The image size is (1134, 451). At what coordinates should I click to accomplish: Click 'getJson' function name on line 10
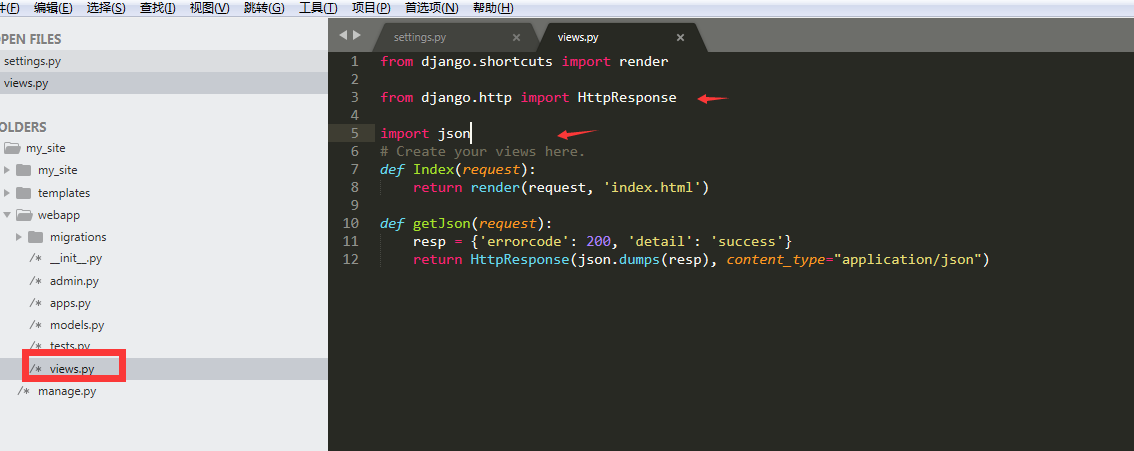click(x=441, y=223)
